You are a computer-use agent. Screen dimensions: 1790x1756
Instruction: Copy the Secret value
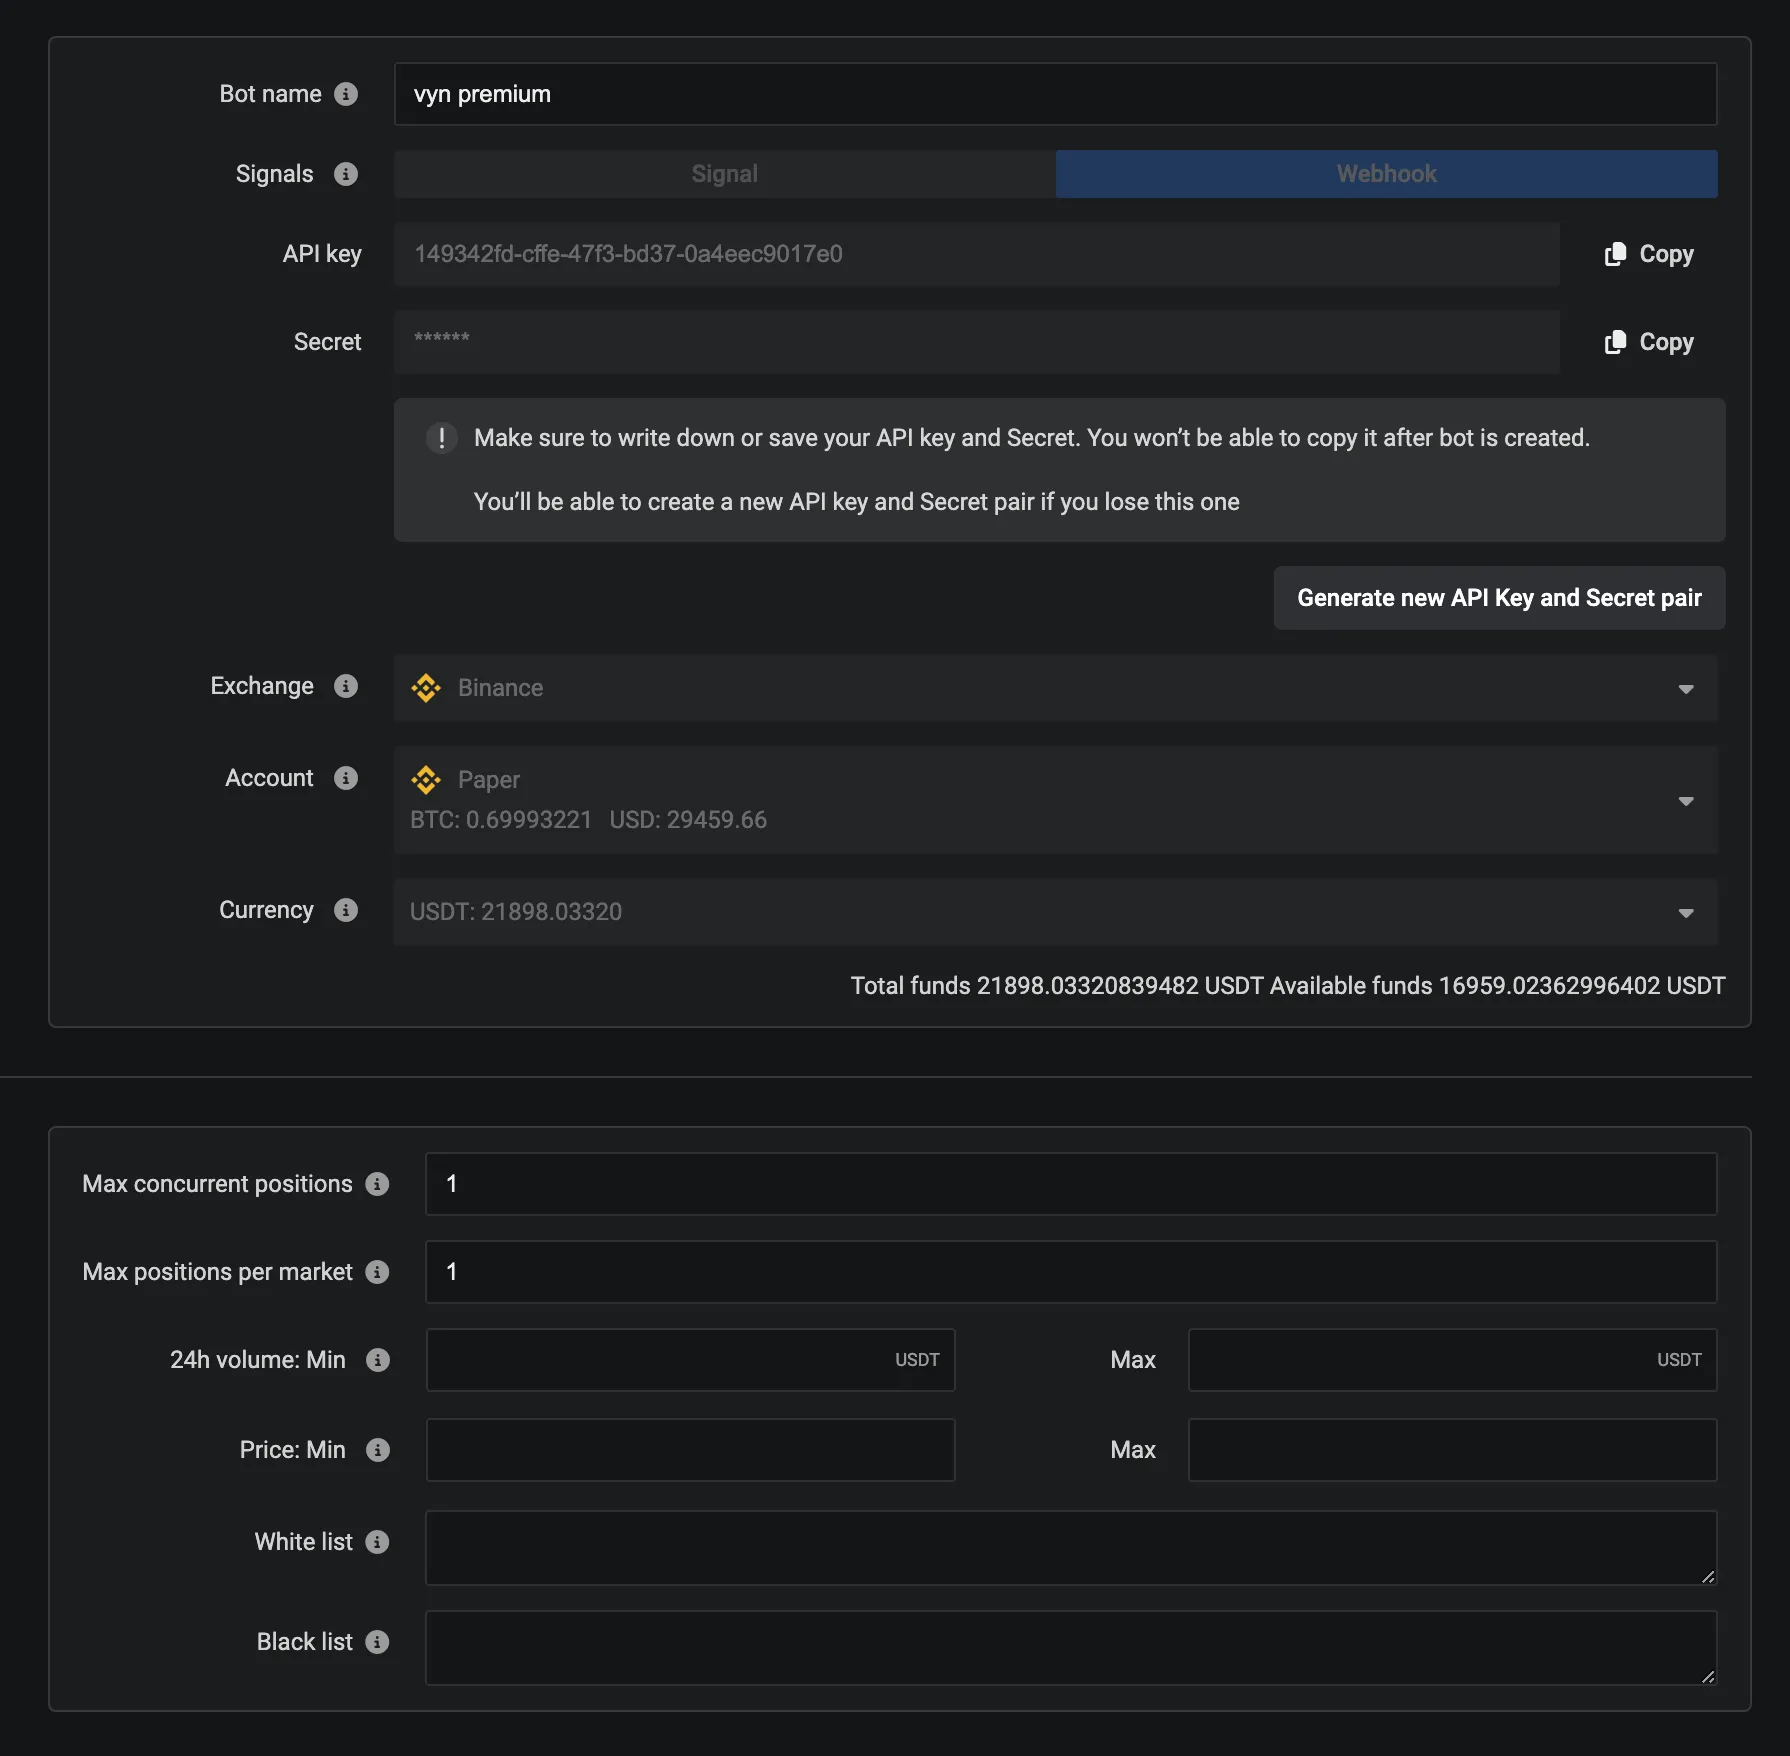1649,342
